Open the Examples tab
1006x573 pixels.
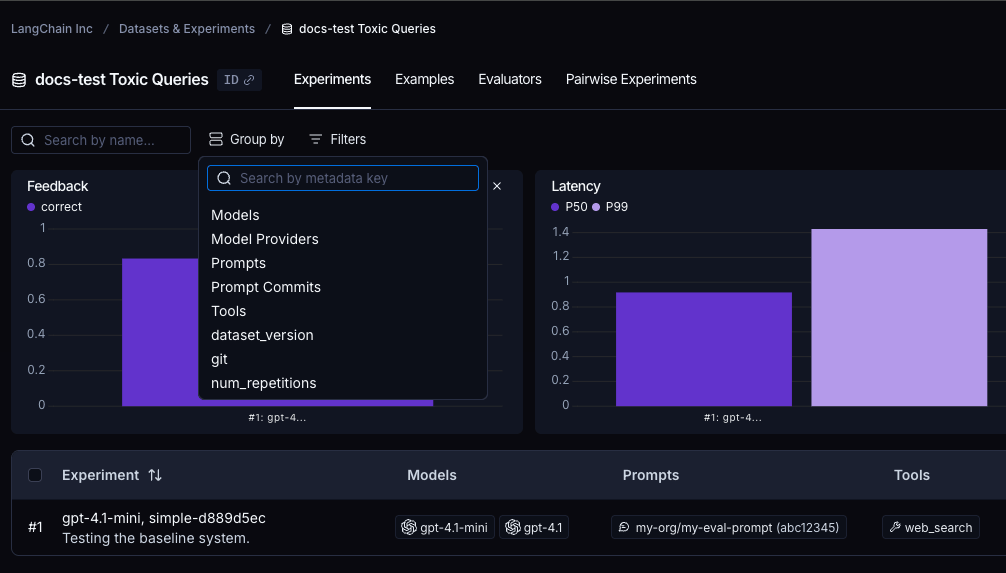424,80
